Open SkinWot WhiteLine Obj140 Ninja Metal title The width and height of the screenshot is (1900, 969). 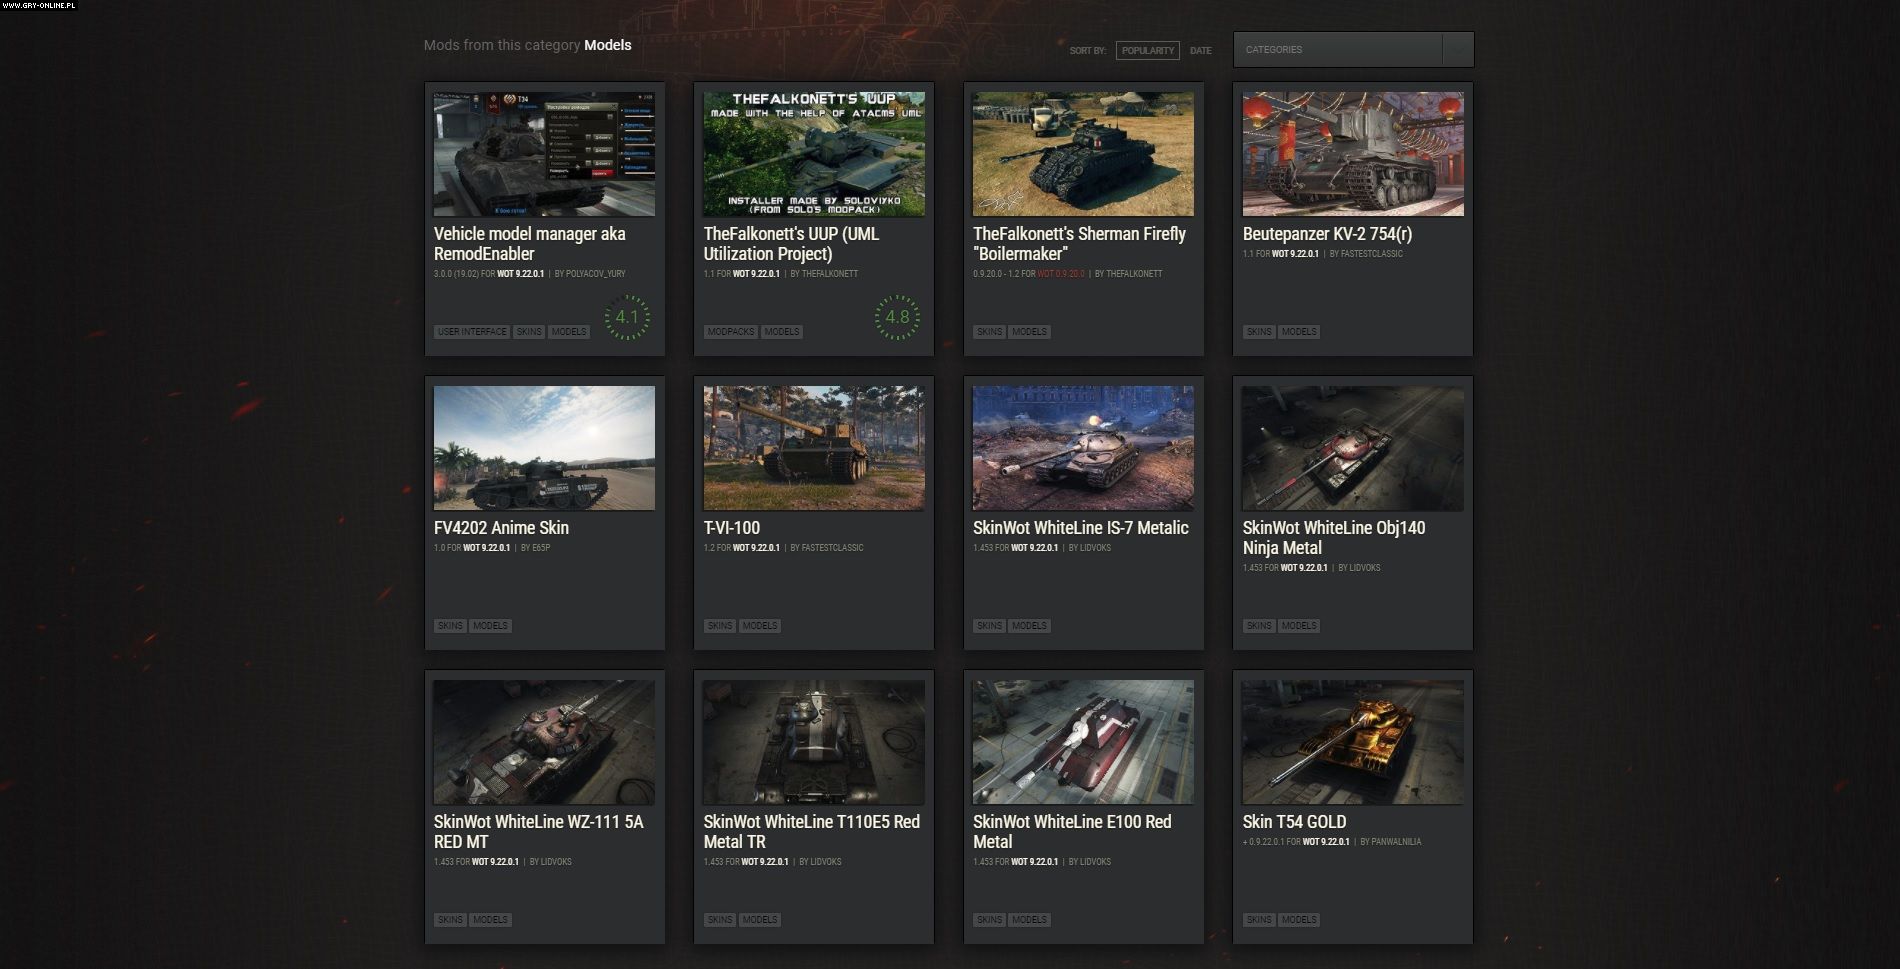[x=1333, y=538]
